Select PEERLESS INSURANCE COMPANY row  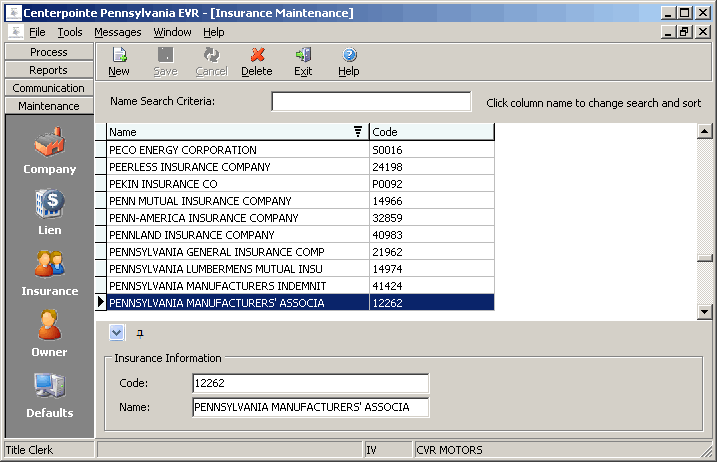(x=294, y=167)
